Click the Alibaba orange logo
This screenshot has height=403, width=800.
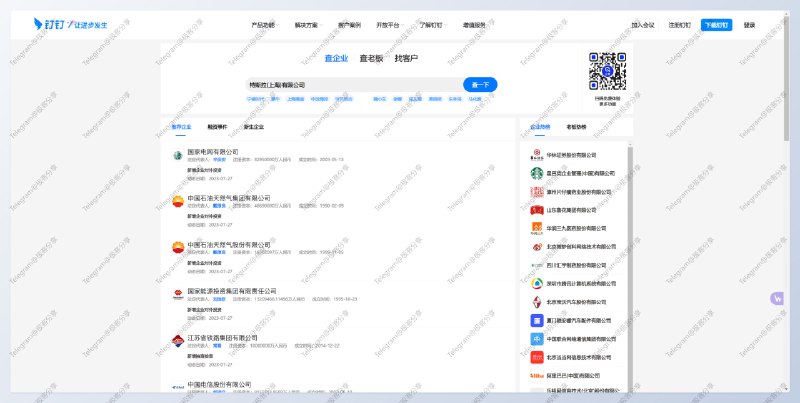537,375
